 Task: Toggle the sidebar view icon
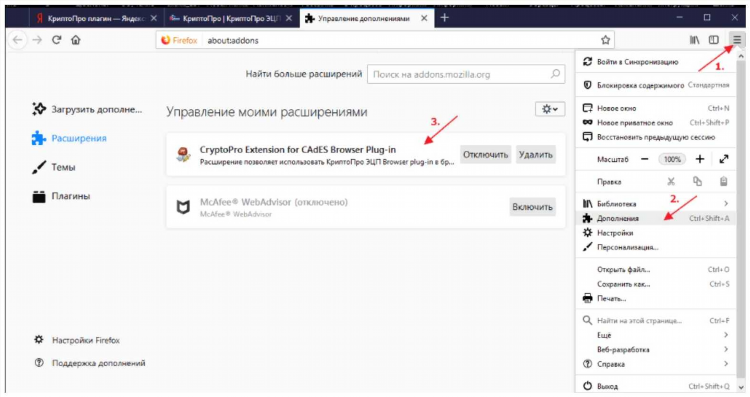(714, 40)
